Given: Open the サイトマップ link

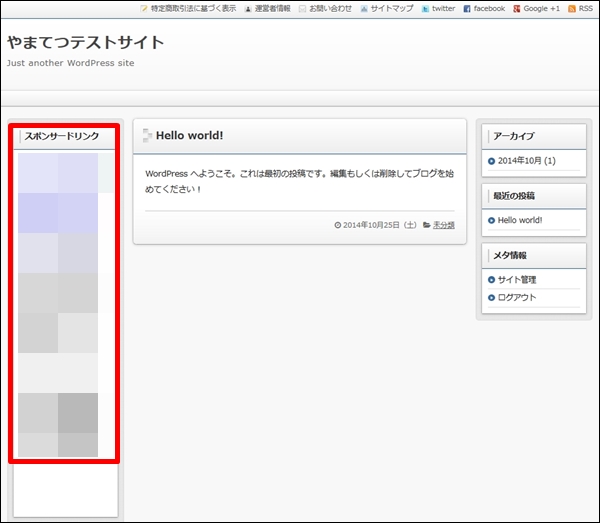Looking at the screenshot, I should 392,8.
